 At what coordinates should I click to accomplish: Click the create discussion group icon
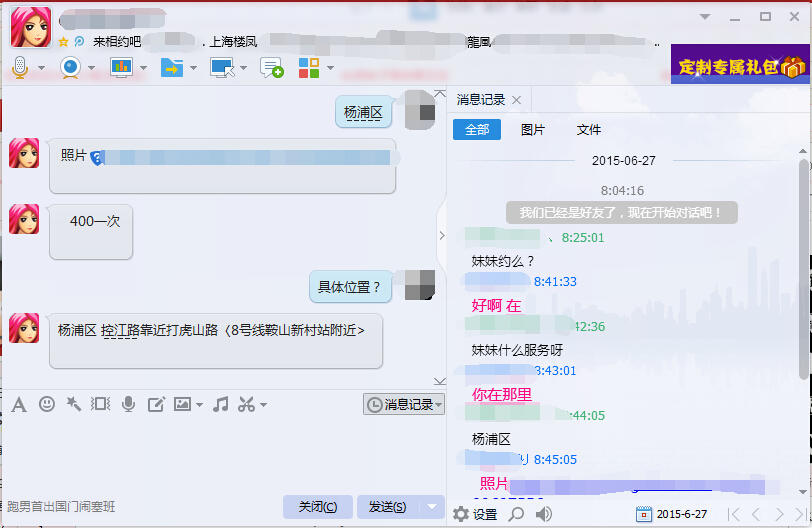[x=271, y=67]
